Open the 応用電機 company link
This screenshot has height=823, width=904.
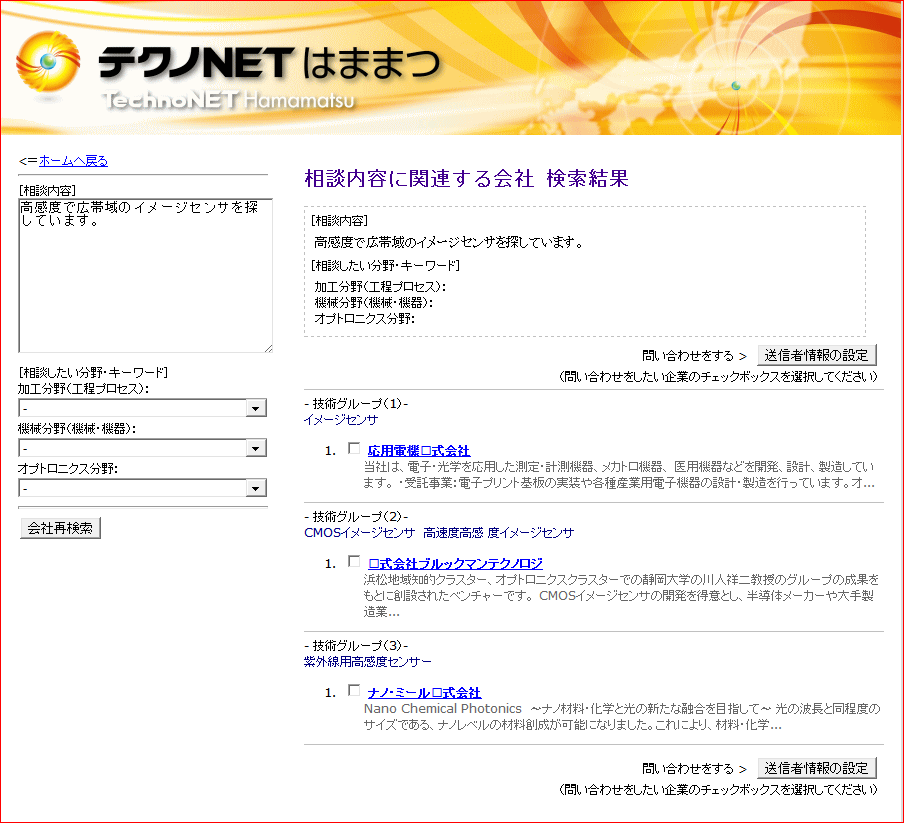[x=418, y=451]
